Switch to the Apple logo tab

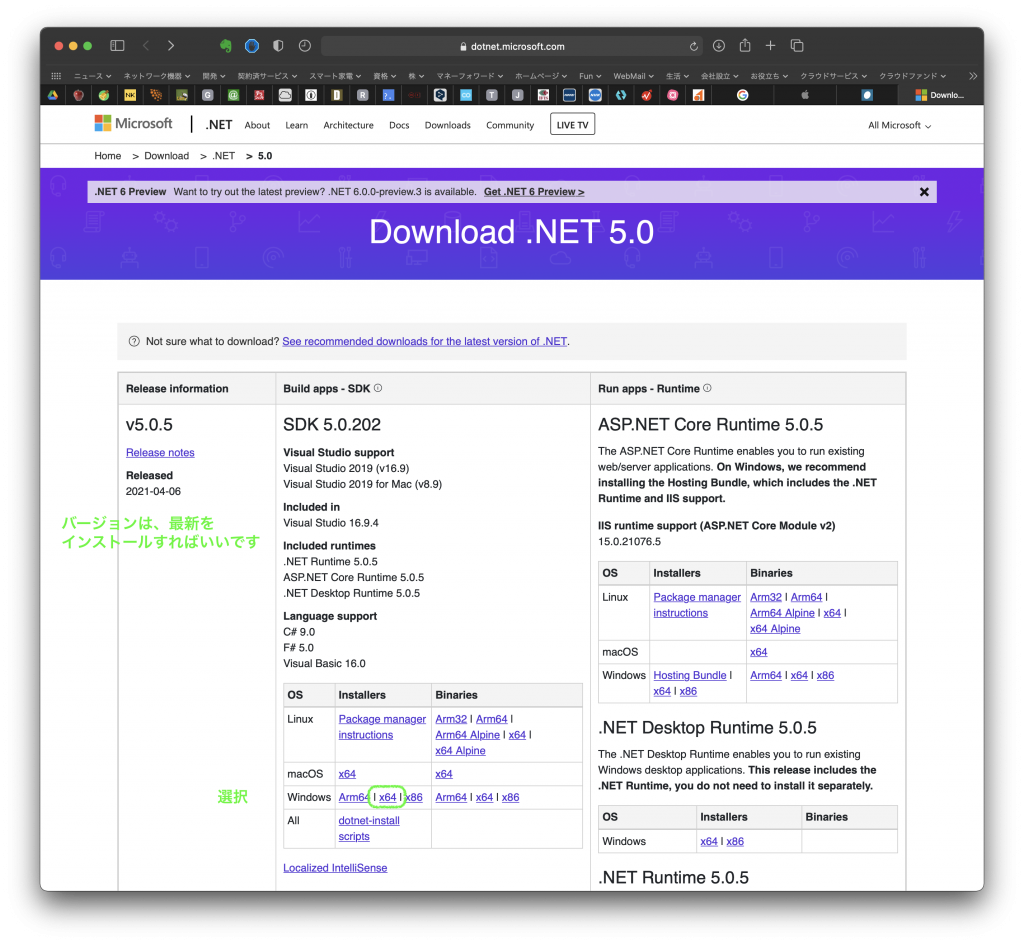coord(805,95)
